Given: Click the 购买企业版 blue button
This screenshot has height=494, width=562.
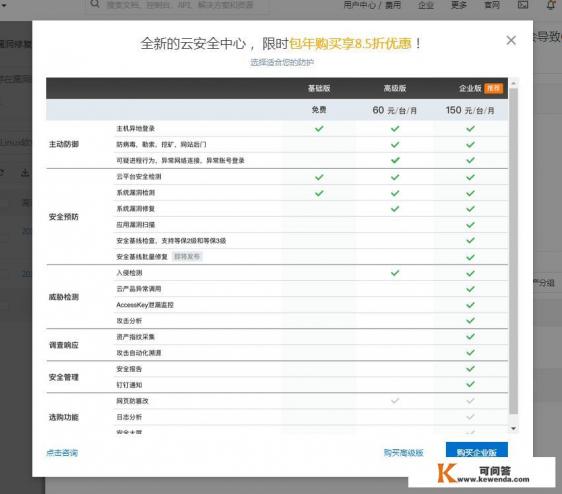Looking at the screenshot, I should [x=477, y=451].
